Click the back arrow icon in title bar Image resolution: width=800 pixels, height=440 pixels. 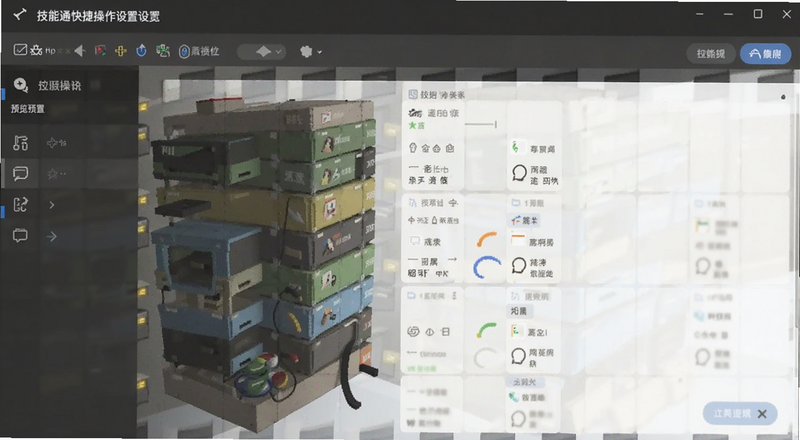click(20, 15)
